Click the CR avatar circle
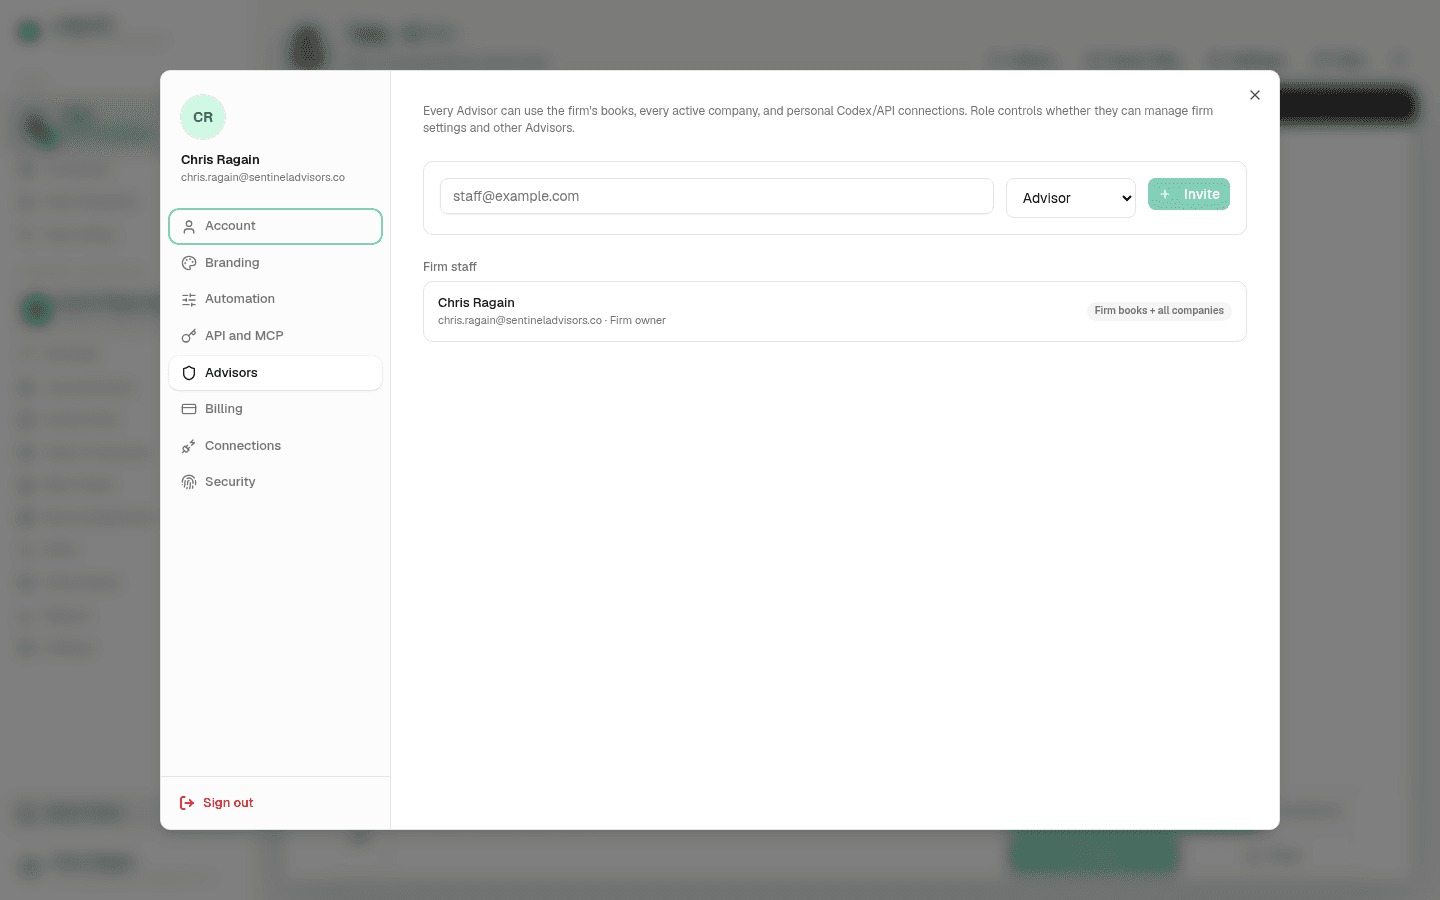This screenshot has width=1440, height=900. 203,117
